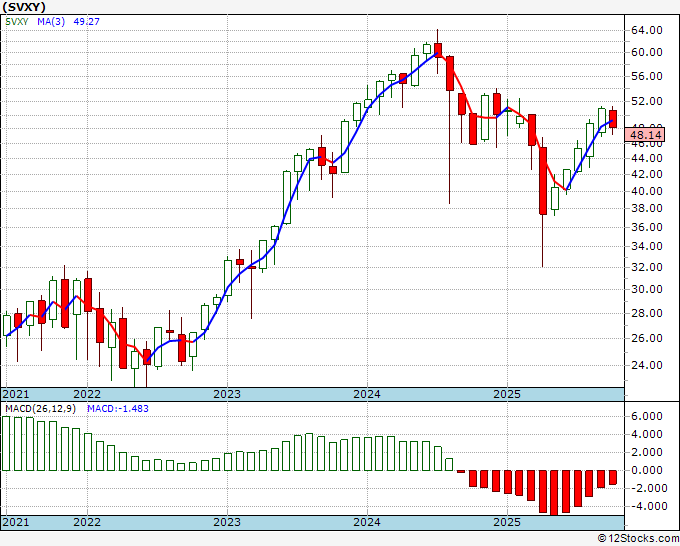Viewport: 680px width, 546px height.
Task: Click the 4.000 MACD axis label
Action: (x=647, y=434)
